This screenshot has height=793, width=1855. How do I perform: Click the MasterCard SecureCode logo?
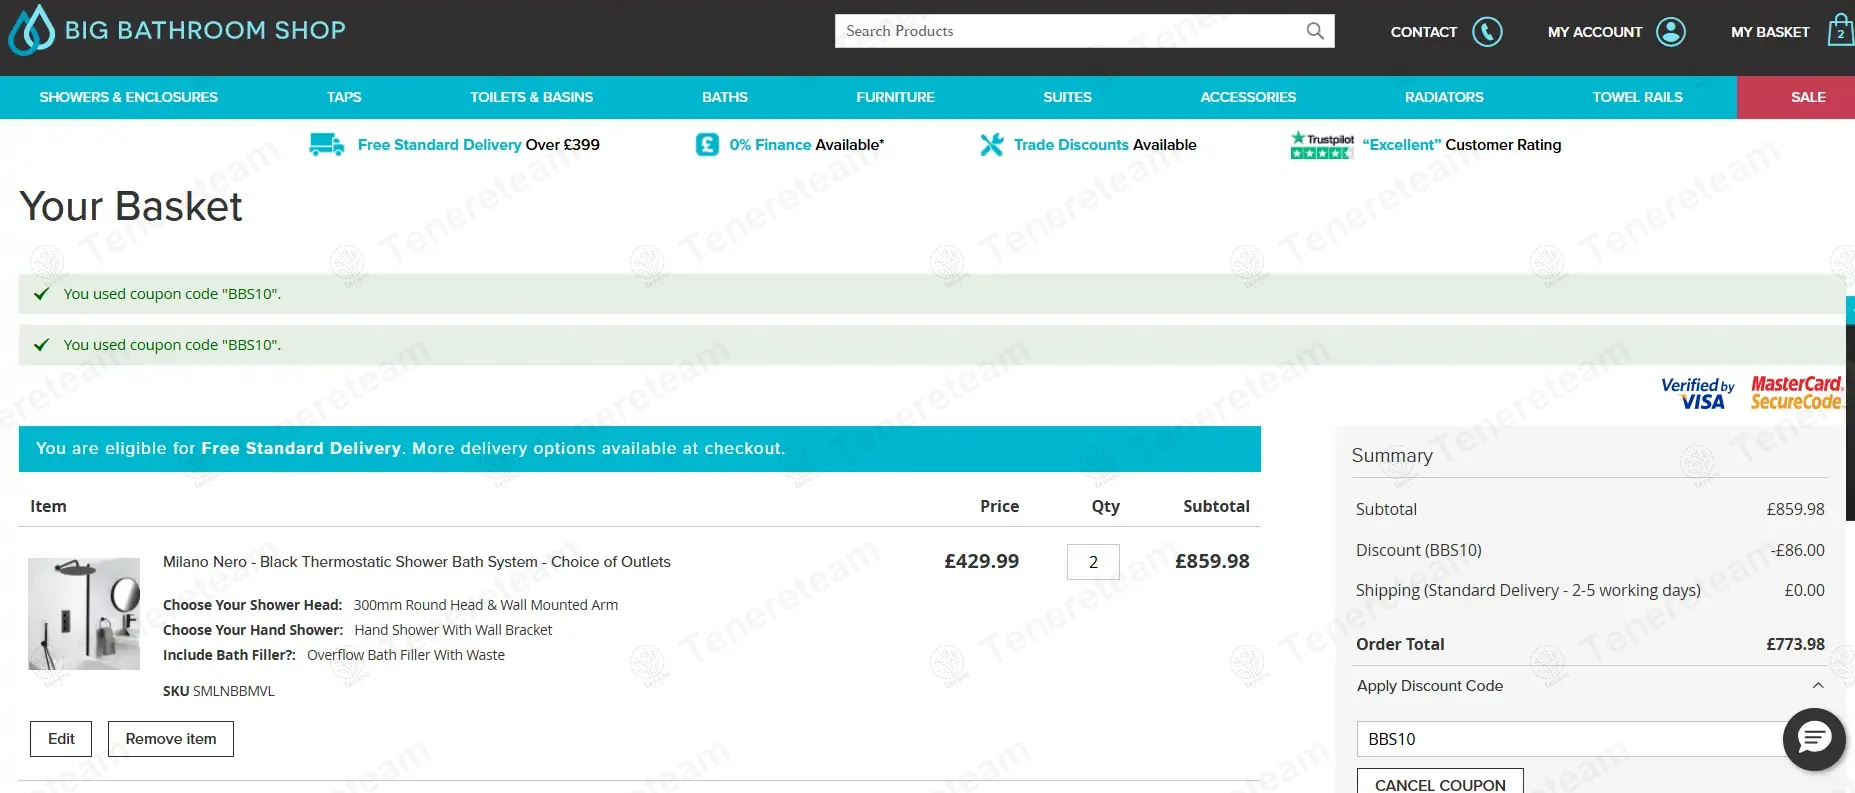tap(1796, 393)
